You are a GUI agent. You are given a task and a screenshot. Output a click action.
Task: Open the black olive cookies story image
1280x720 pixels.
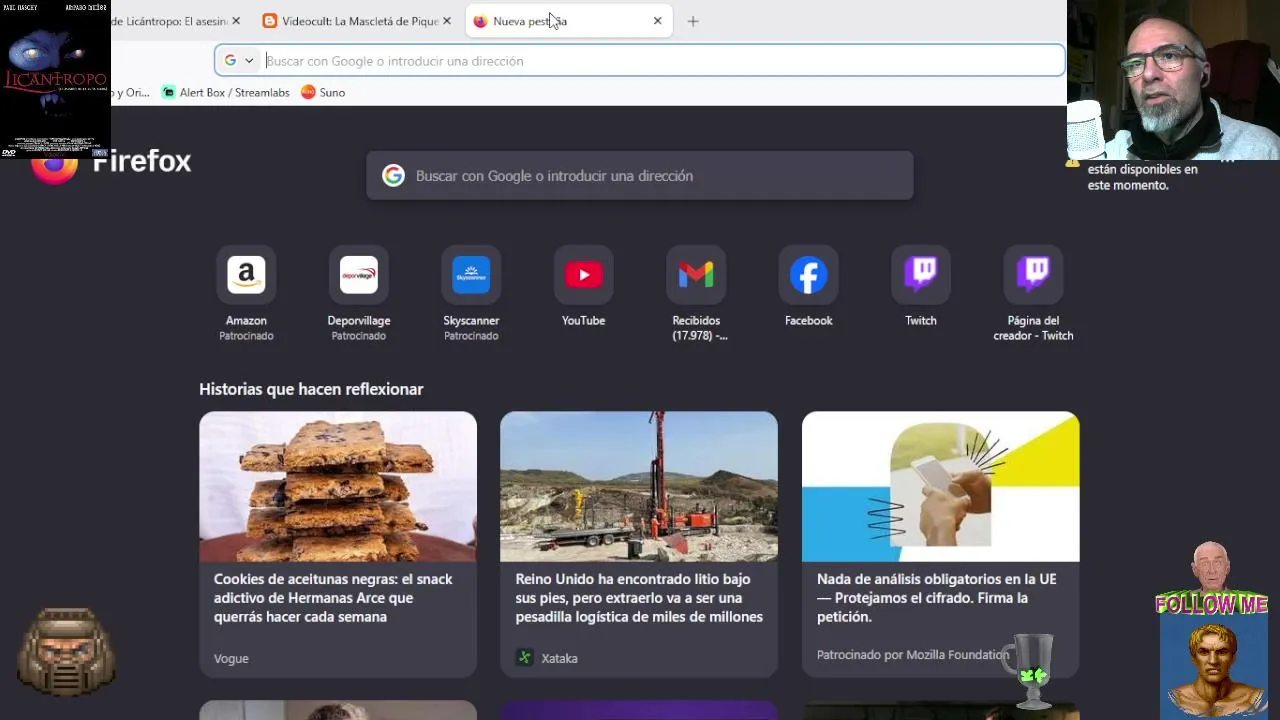(x=338, y=487)
